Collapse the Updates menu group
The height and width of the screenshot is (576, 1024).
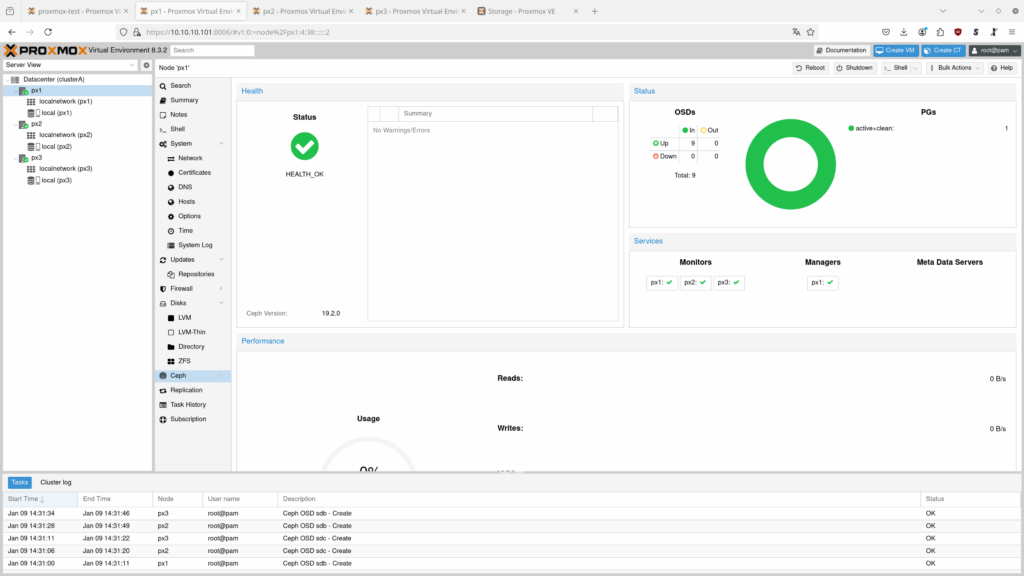coord(221,260)
